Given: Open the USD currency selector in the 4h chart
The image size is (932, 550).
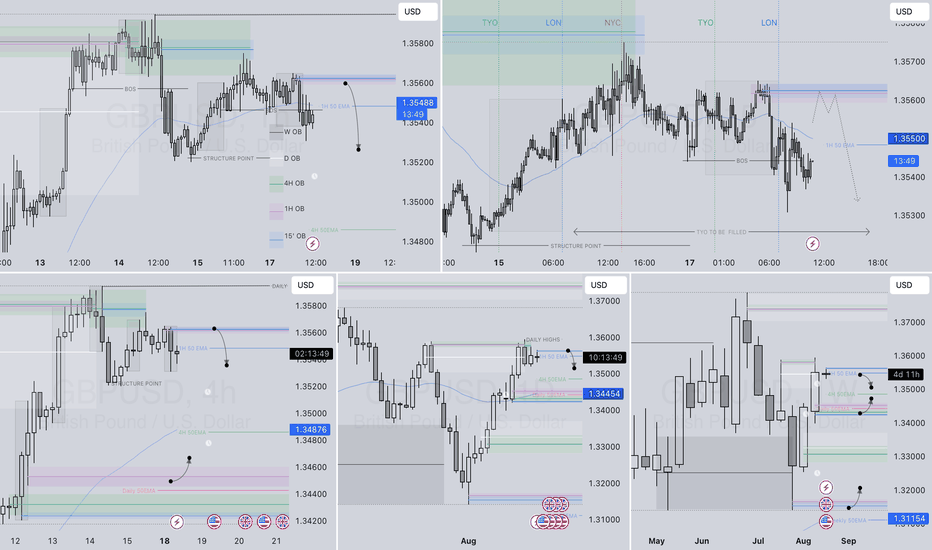Looking at the screenshot, I should 312,285.
